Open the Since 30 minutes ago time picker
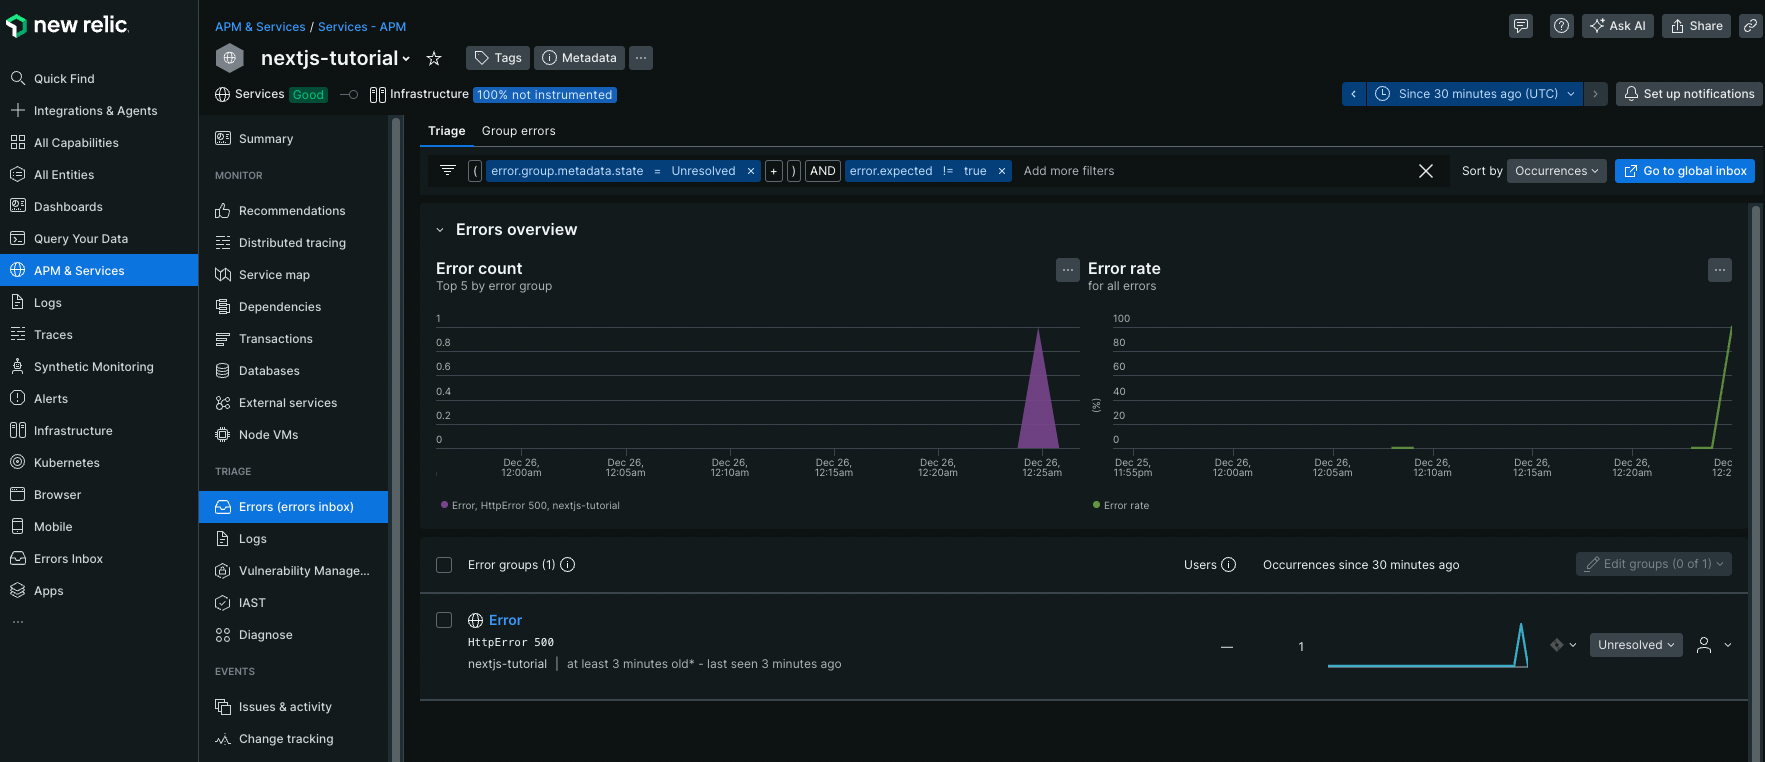 click(1475, 94)
